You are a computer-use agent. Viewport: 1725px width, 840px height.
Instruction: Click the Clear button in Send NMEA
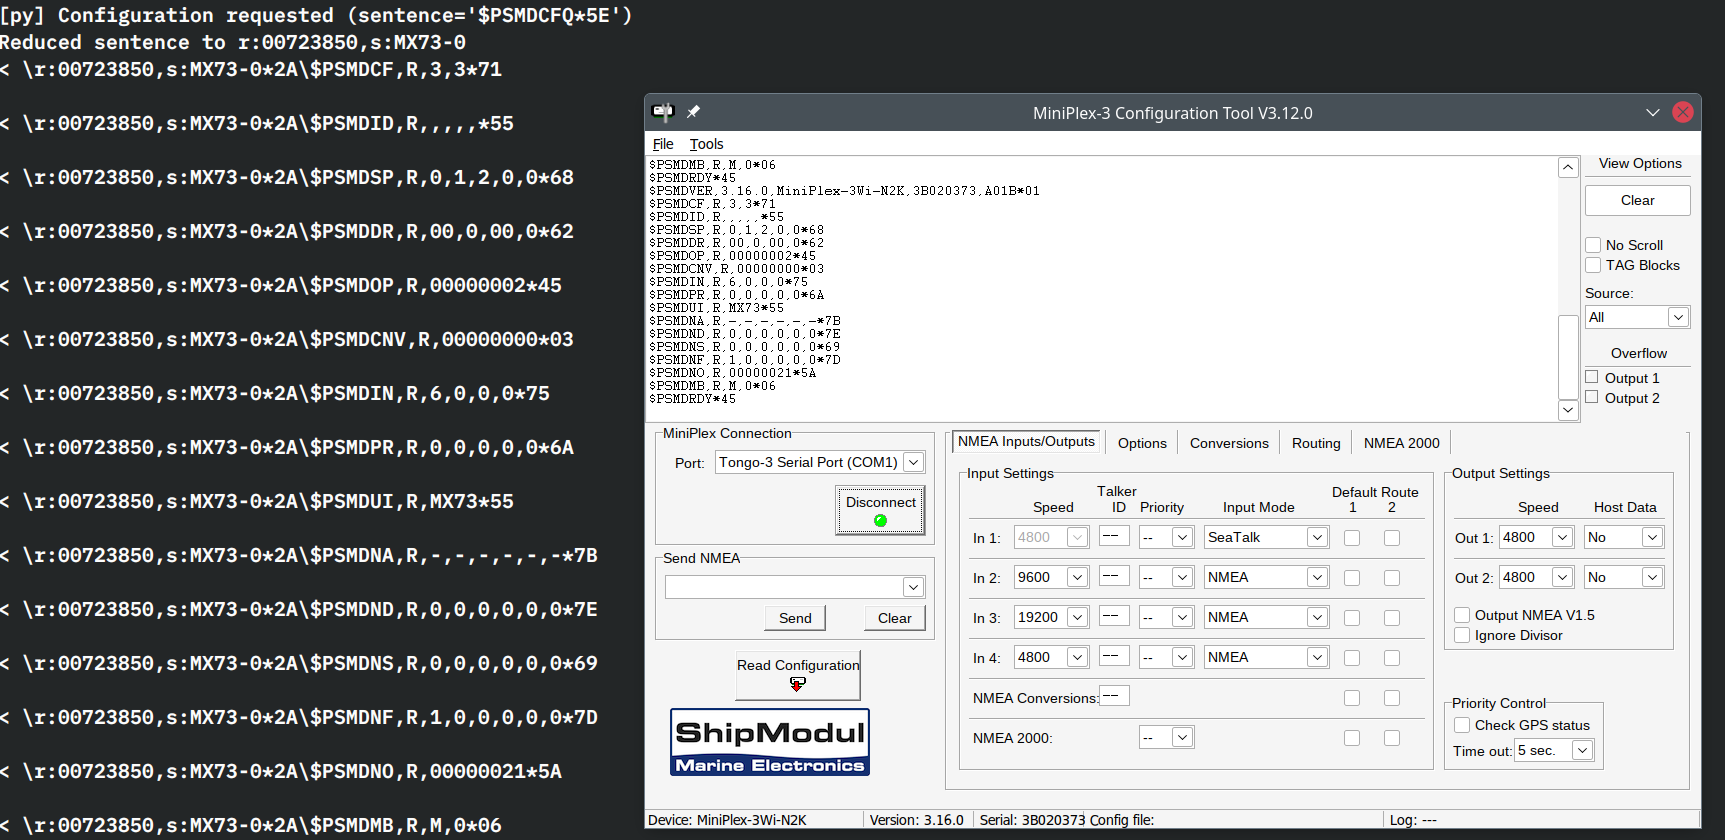pos(894,618)
